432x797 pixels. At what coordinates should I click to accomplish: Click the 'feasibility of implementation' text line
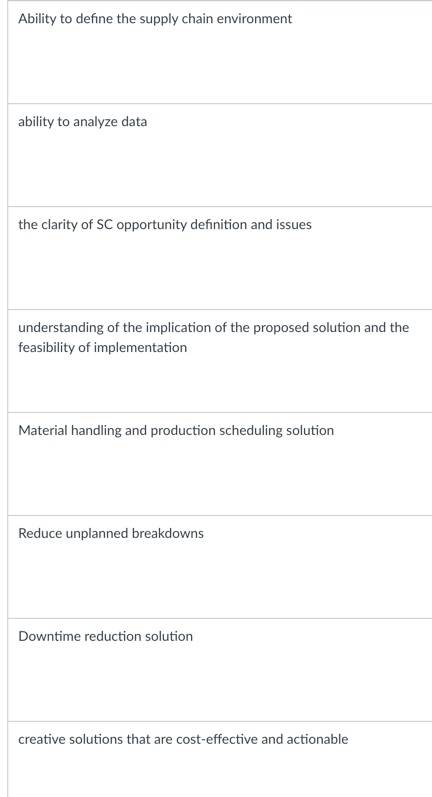point(102,348)
